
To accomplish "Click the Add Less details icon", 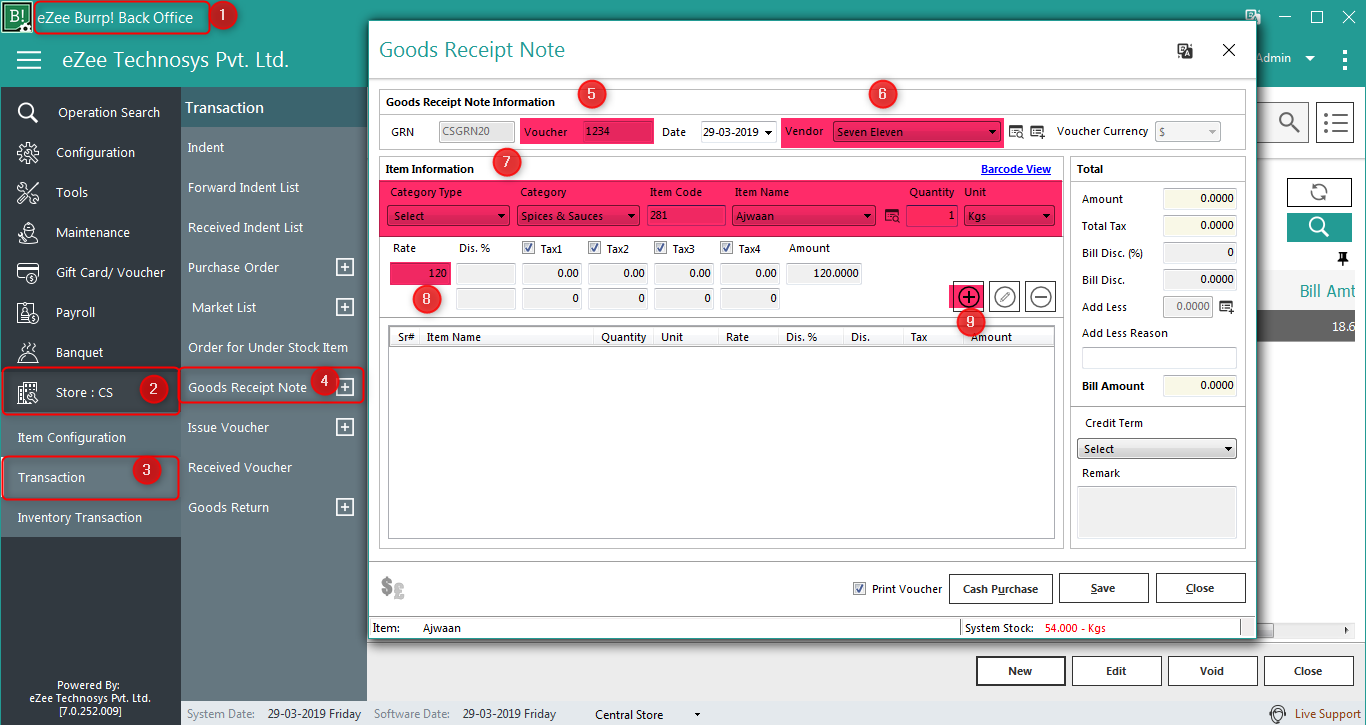I will (1227, 307).
